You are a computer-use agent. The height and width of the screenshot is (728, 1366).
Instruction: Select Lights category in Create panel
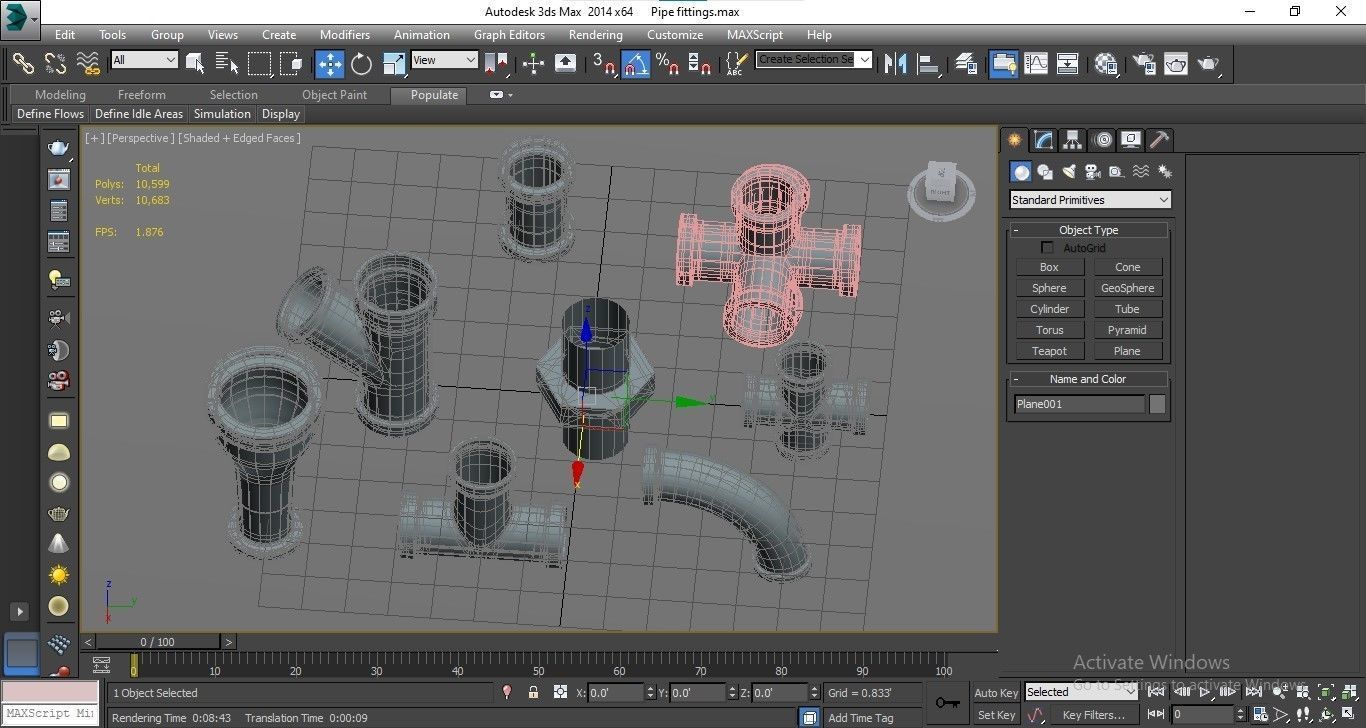click(1069, 172)
